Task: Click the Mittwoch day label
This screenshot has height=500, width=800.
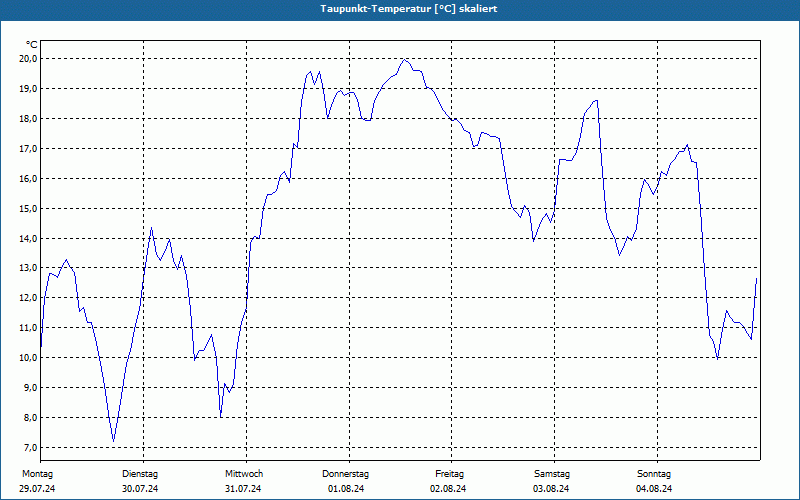Action: (244, 474)
